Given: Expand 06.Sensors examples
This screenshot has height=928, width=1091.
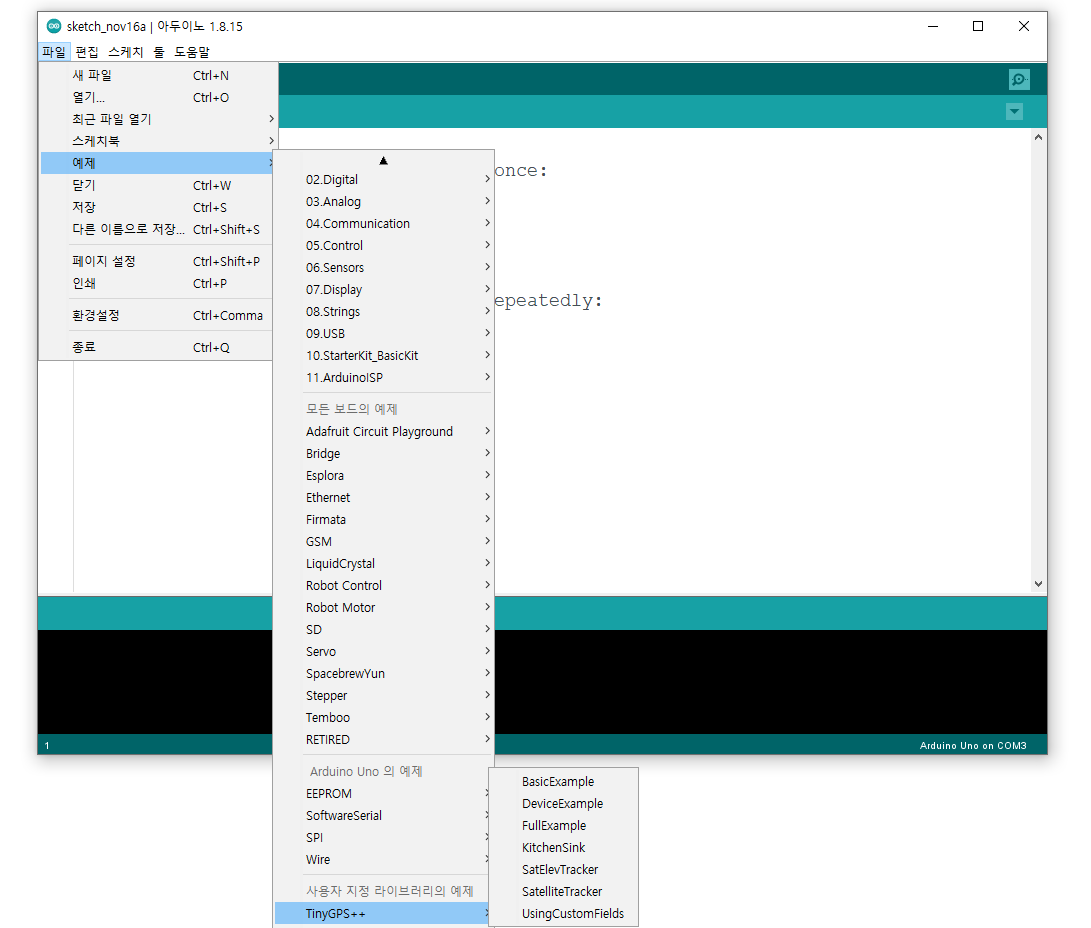Looking at the screenshot, I should tap(384, 268).
